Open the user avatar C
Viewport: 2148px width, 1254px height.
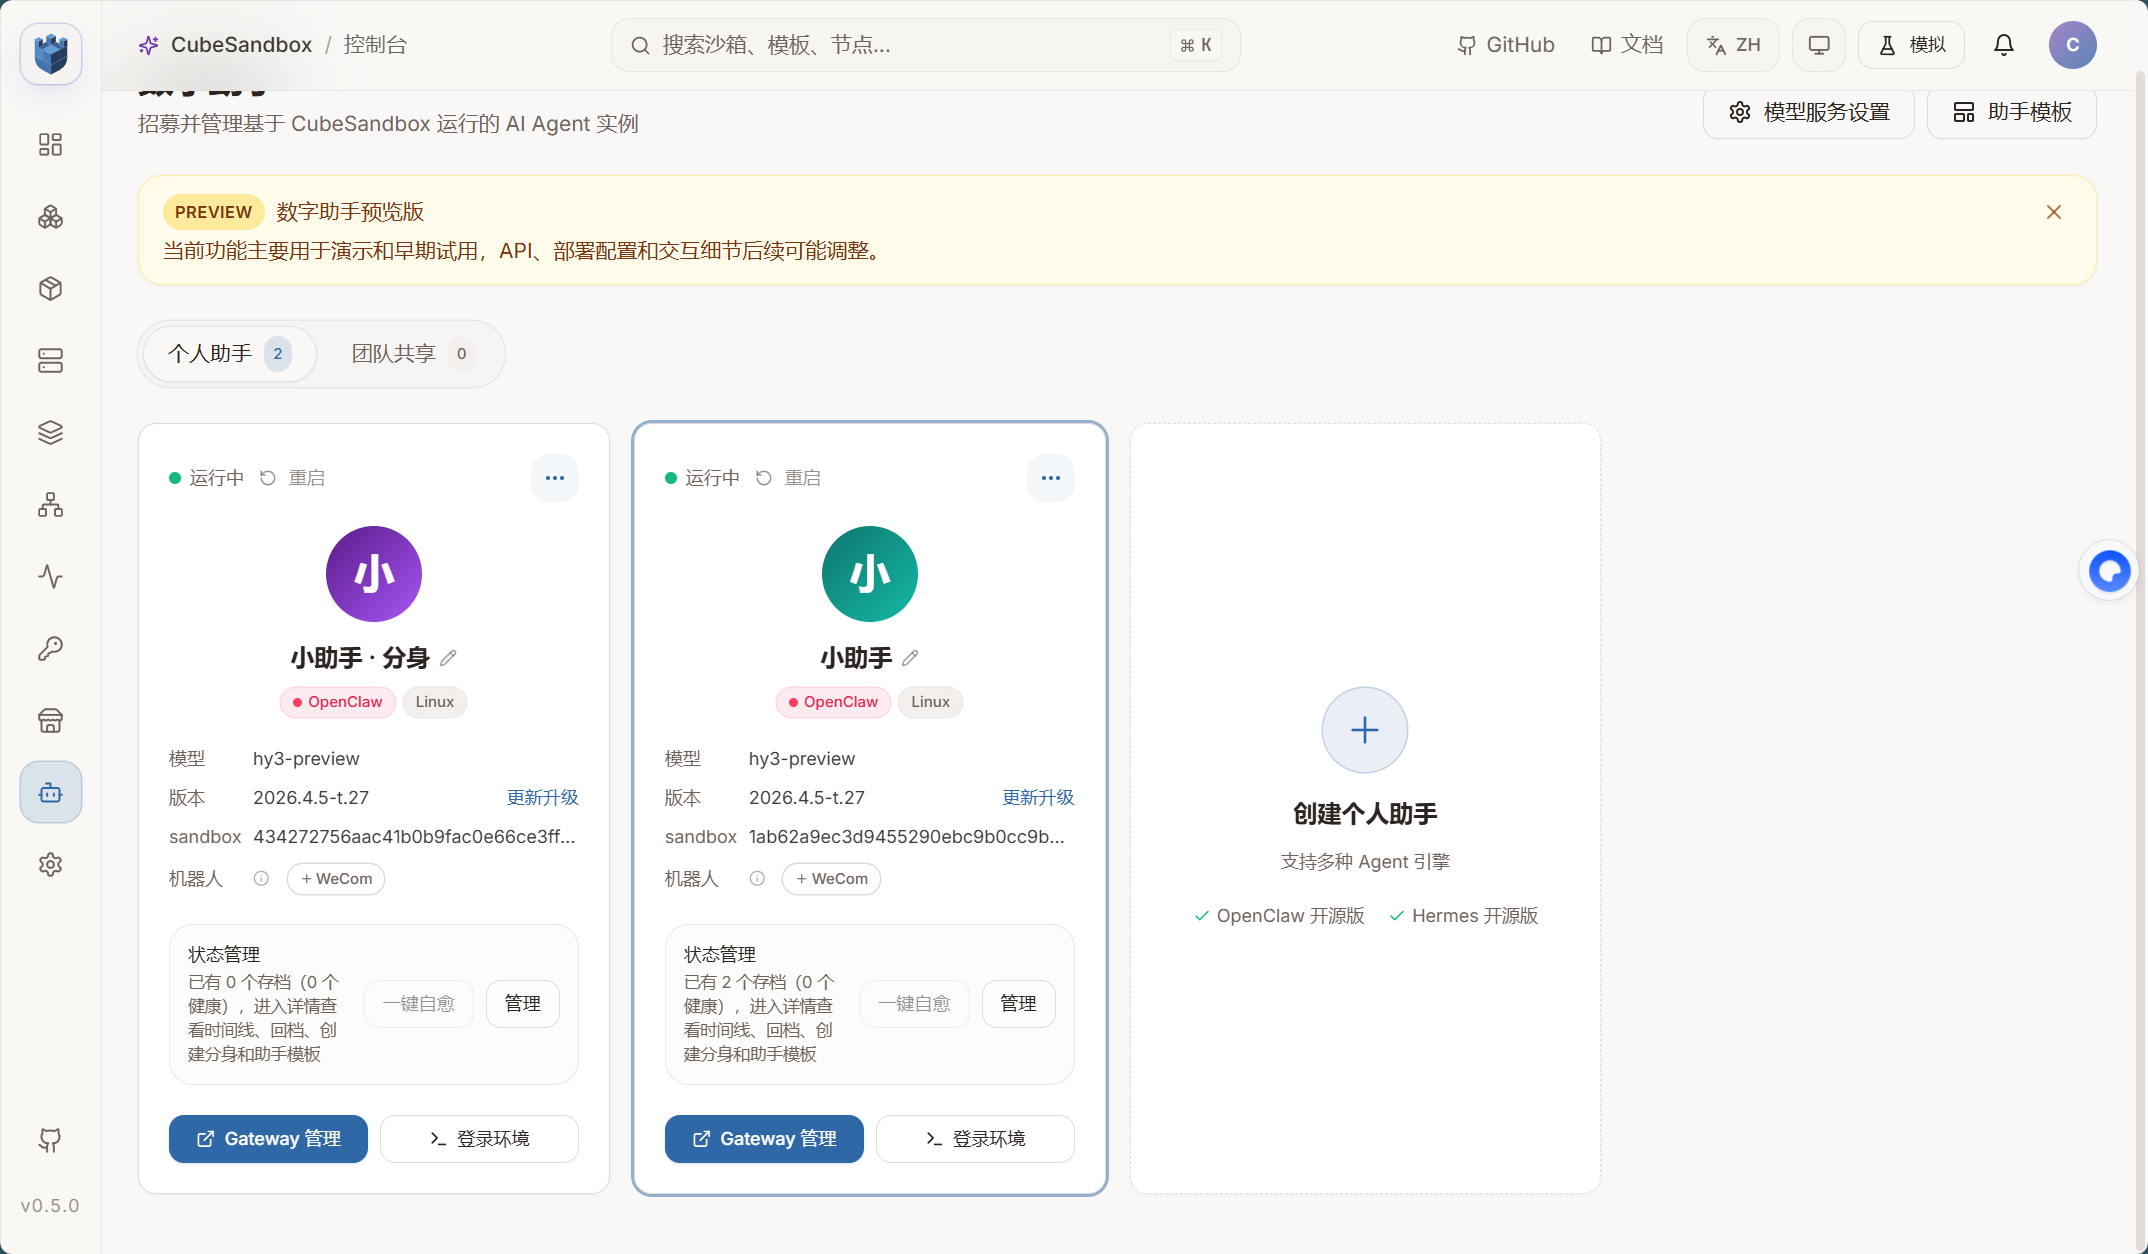point(2073,45)
